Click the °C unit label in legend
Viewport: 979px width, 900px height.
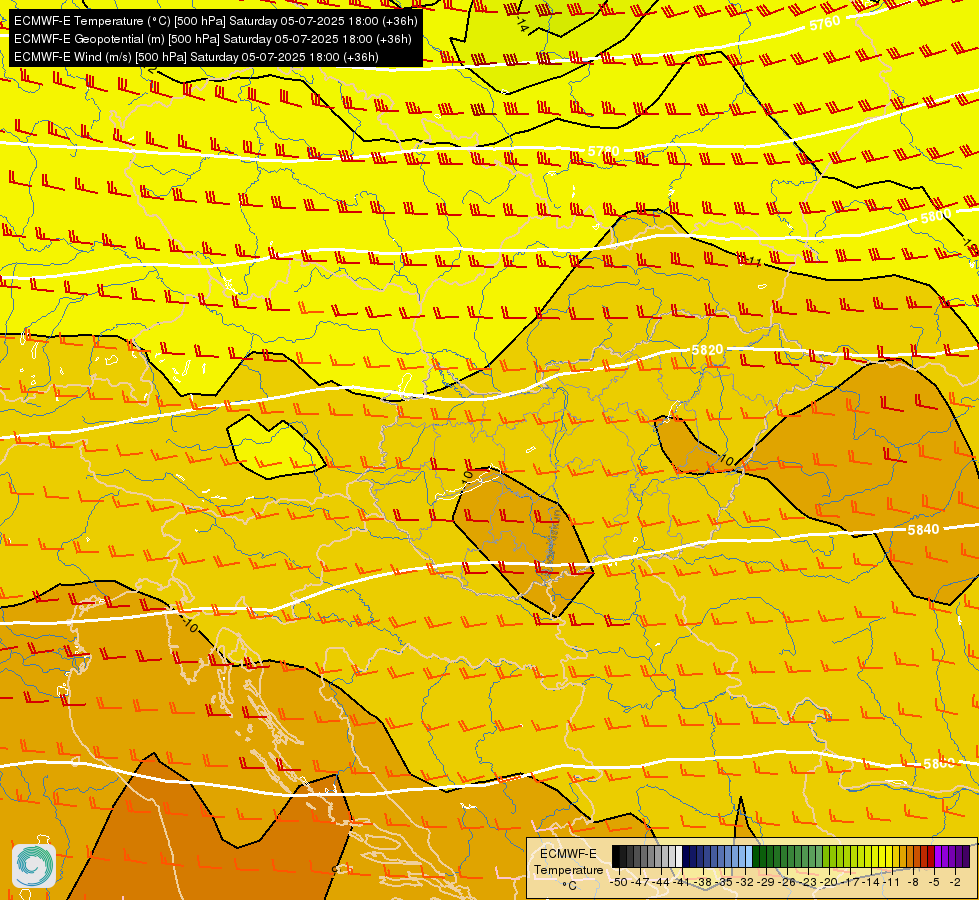pos(569,886)
